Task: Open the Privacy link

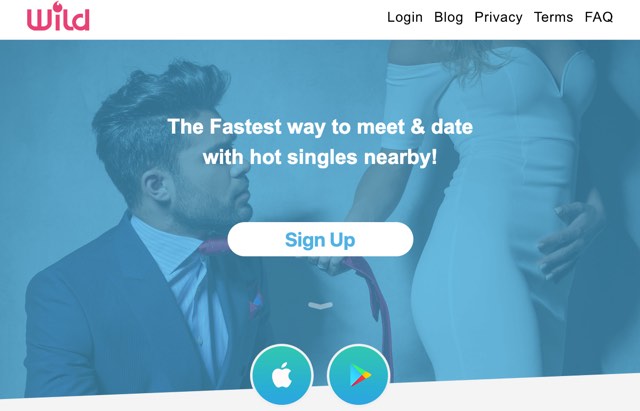Action: click(x=498, y=17)
